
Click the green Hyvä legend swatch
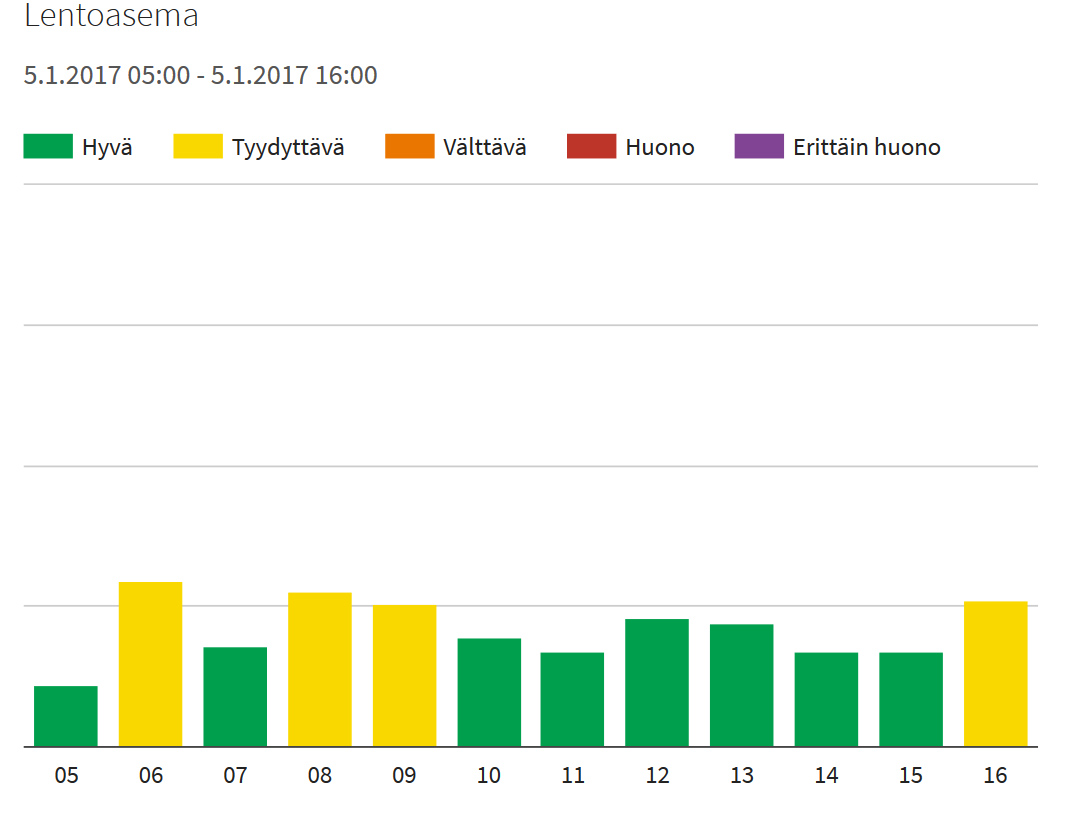(x=48, y=147)
